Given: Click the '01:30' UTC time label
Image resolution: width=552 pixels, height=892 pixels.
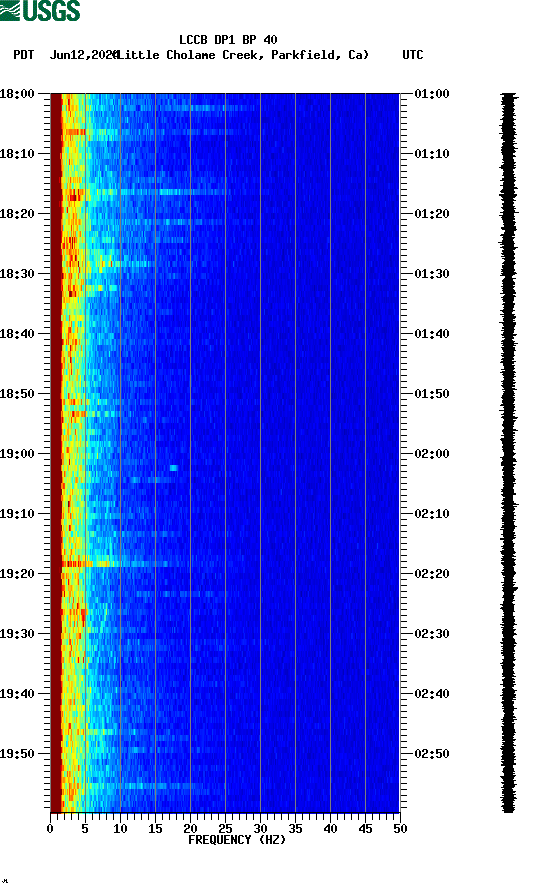Looking at the screenshot, I should coord(432,274).
